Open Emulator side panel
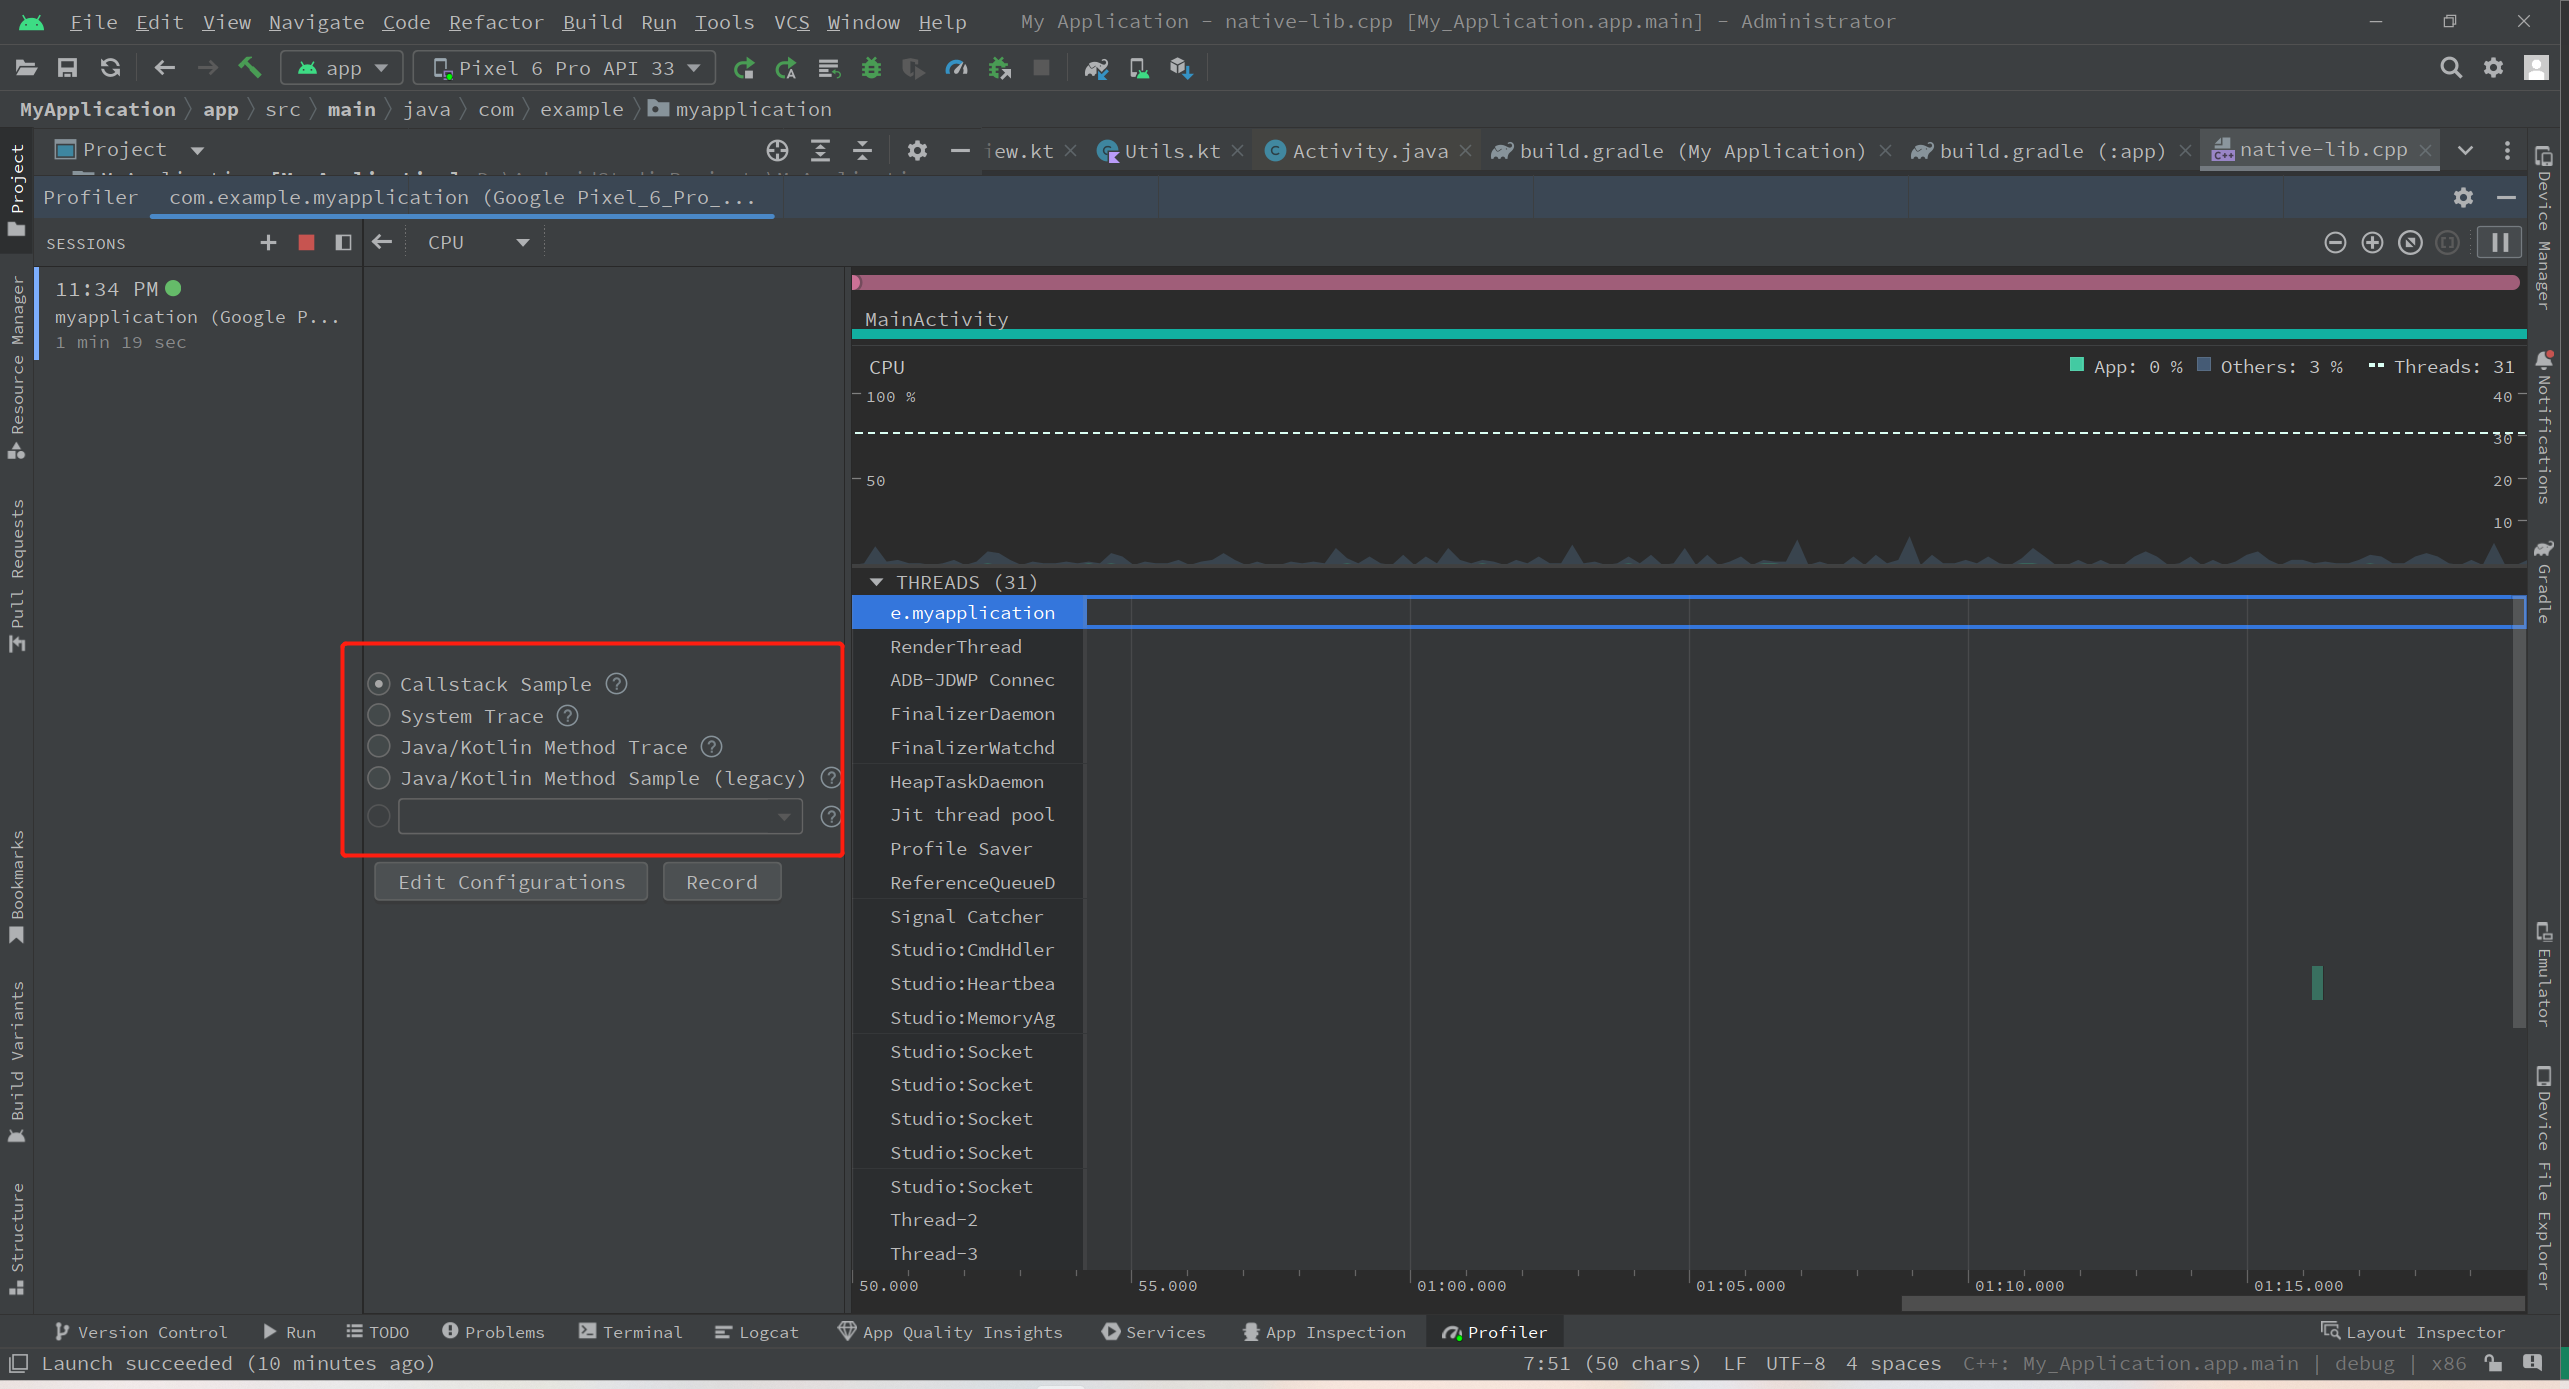Viewport: 2569px width, 1389px height. click(2544, 974)
